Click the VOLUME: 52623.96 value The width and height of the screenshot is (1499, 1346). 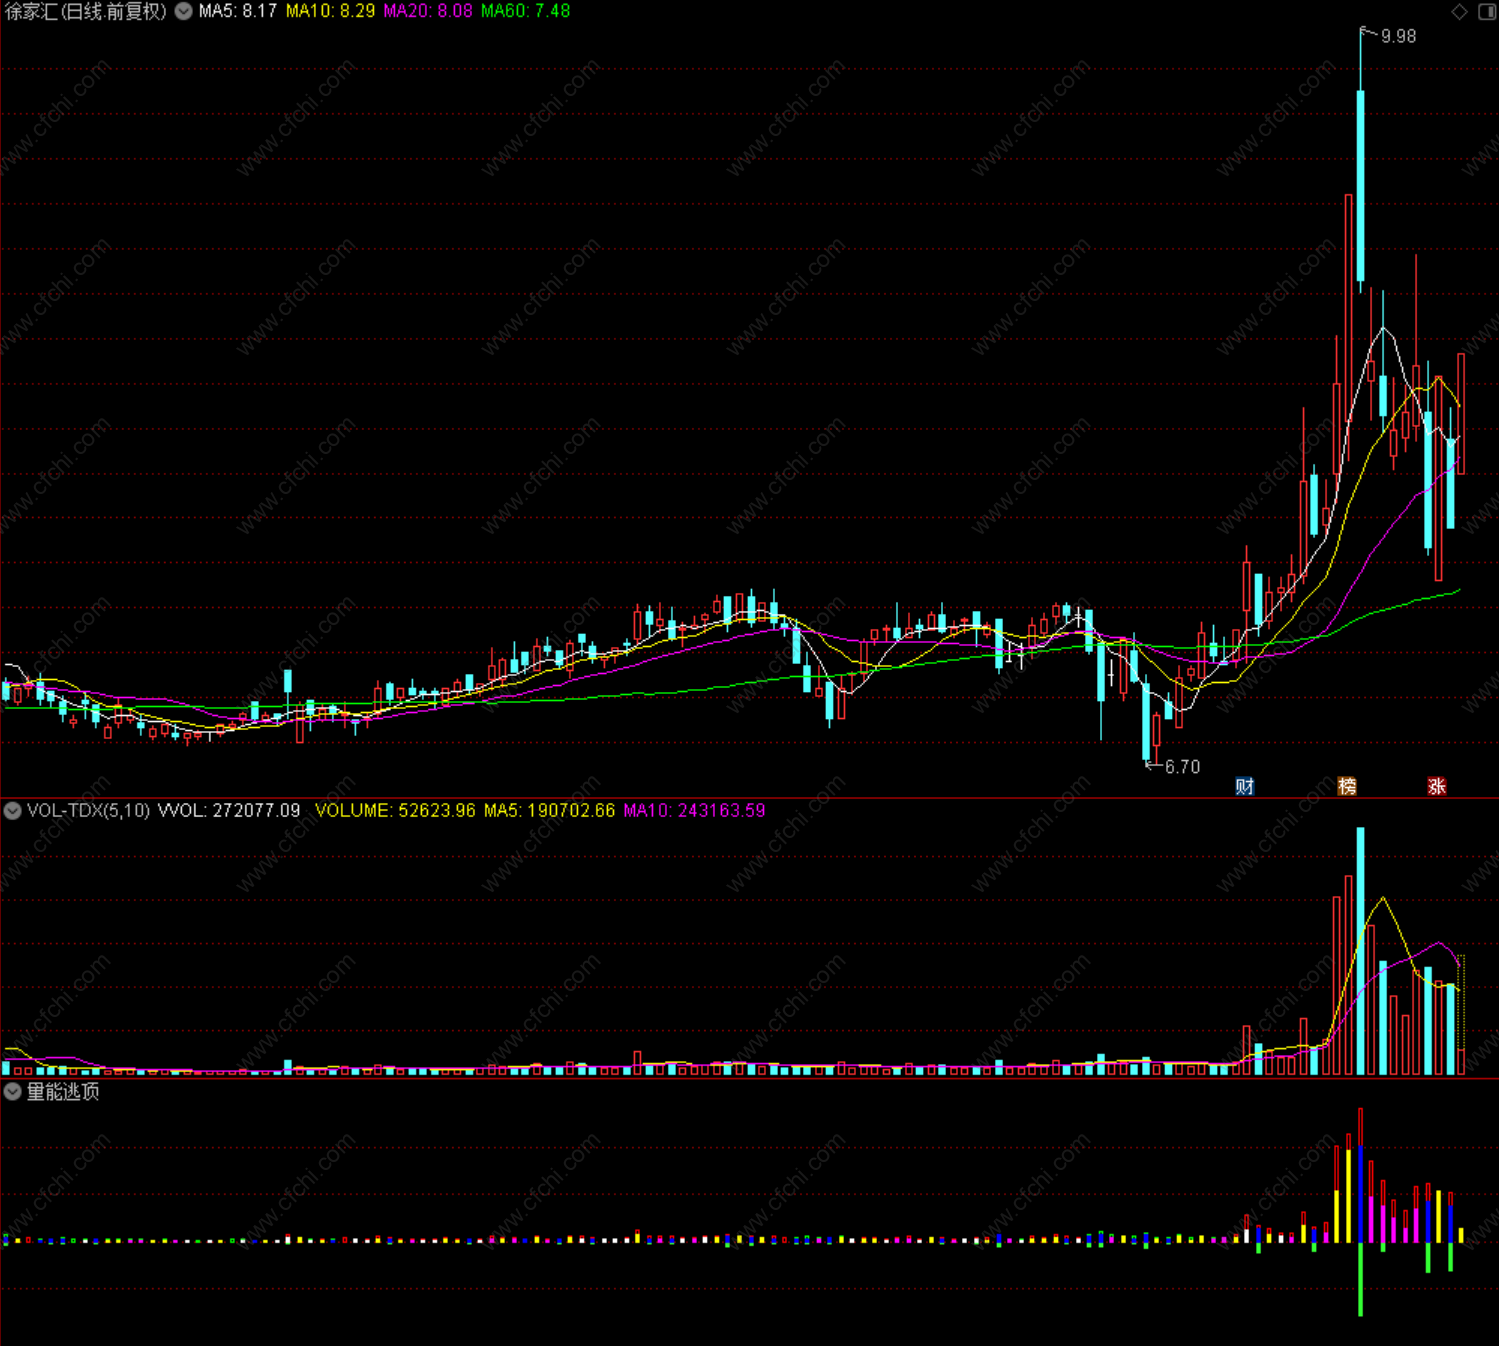(395, 811)
